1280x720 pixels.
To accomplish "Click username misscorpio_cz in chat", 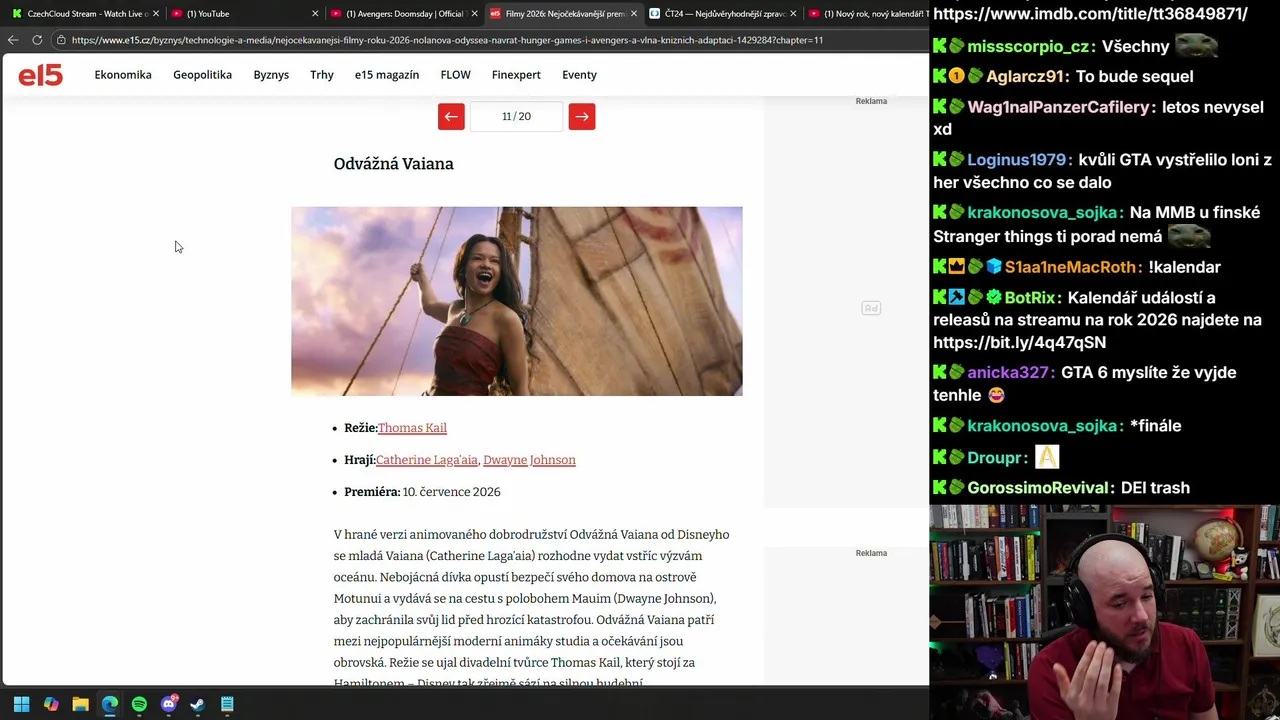I will [1028, 46].
